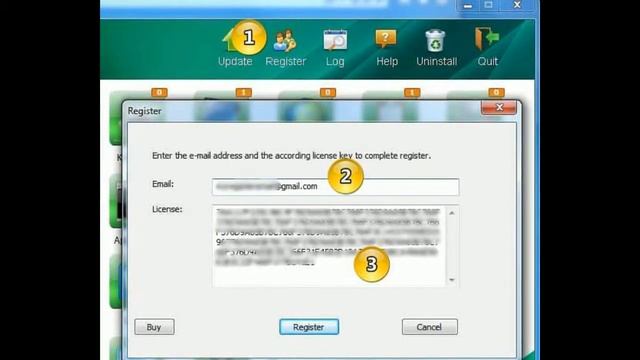This screenshot has height=360, width=640.
Task: Click the Update toolbar label
Action: click(x=235, y=62)
